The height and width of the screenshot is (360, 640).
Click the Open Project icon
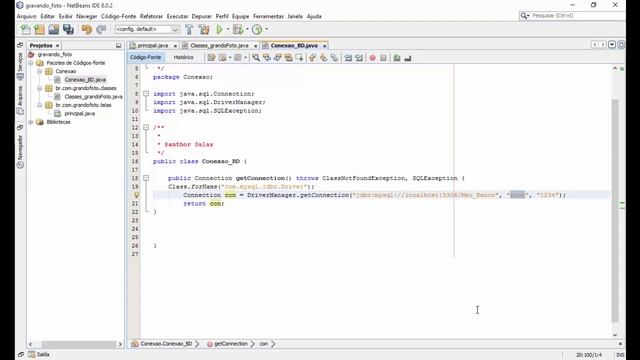coord(53,29)
